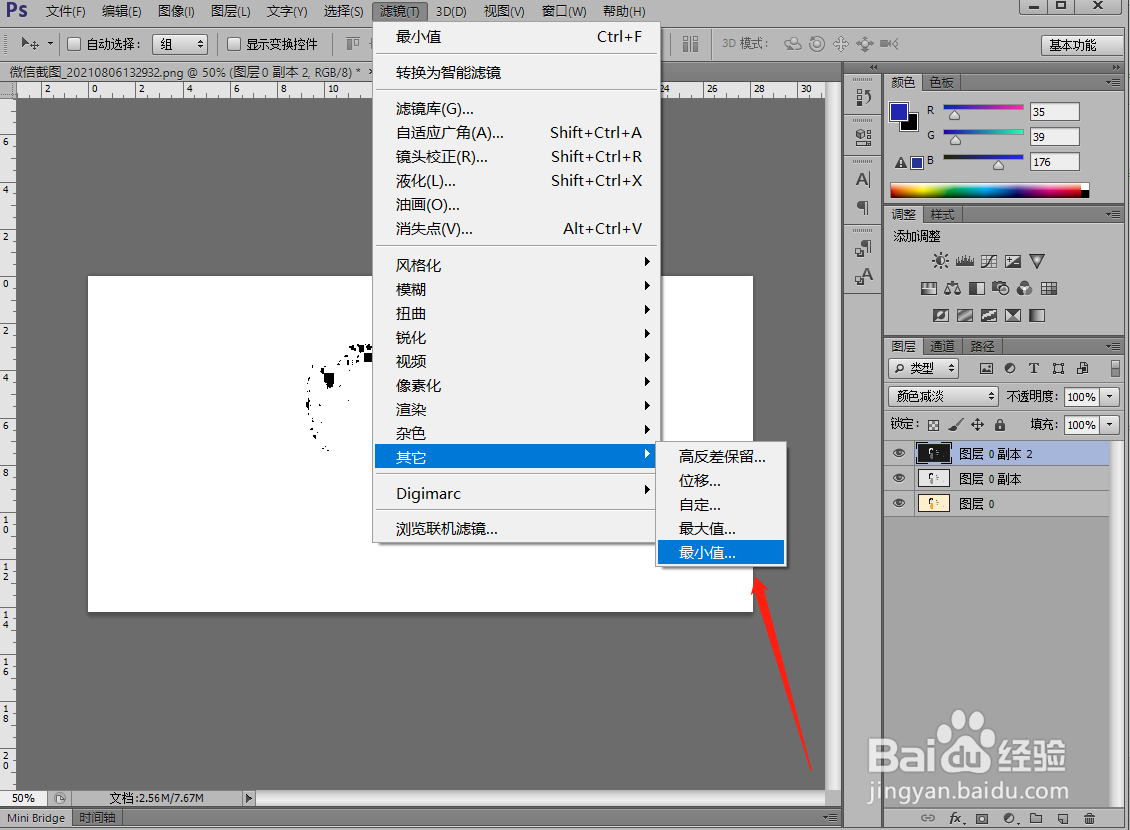This screenshot has height=830, width=1130.
Task: Open the 填充 slider arrow
Action: (1110, 424)
